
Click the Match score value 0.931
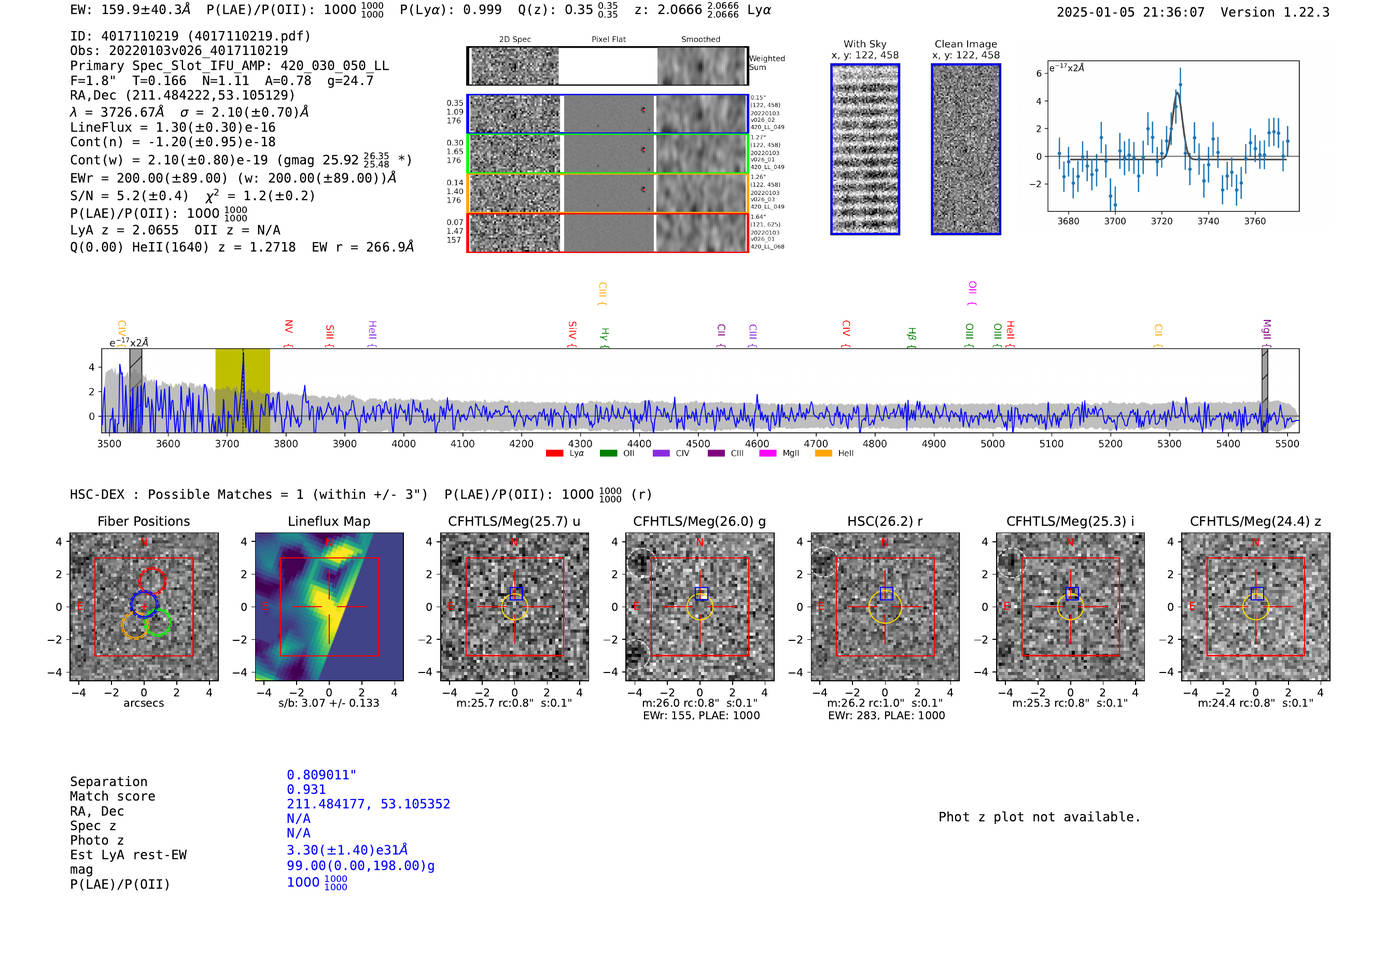click(x=306, y=789)
